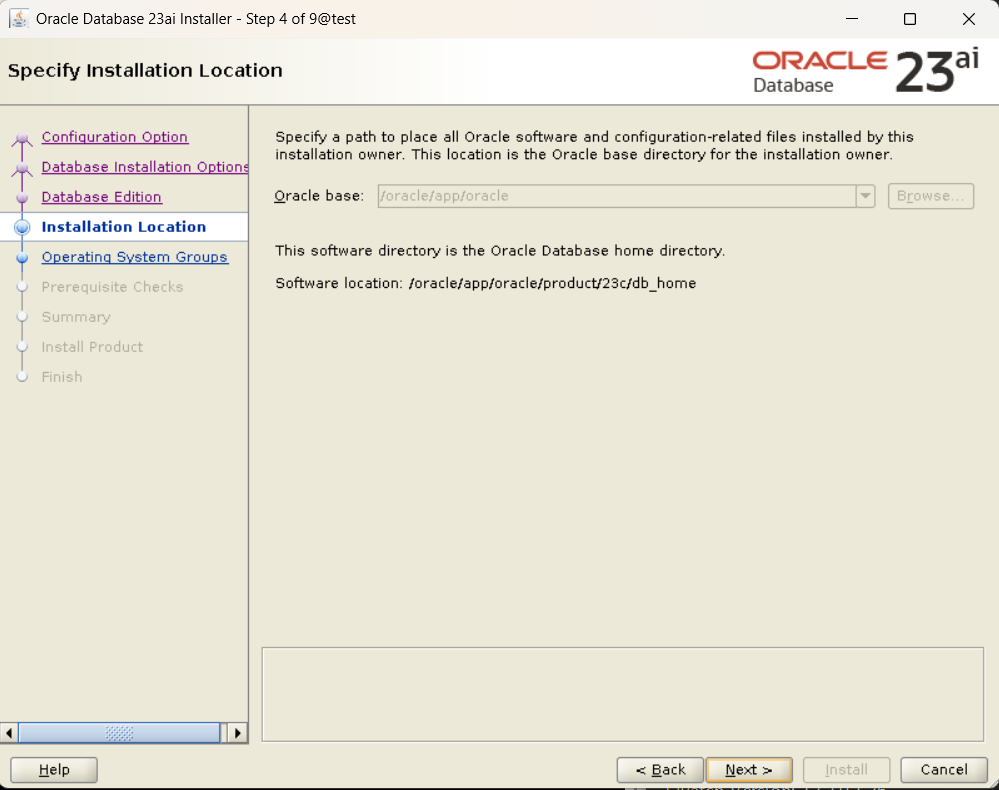The width and height of the screenshot is (999, 790).
Task: Click the Install Product step label
Action: tap(92, 347)
